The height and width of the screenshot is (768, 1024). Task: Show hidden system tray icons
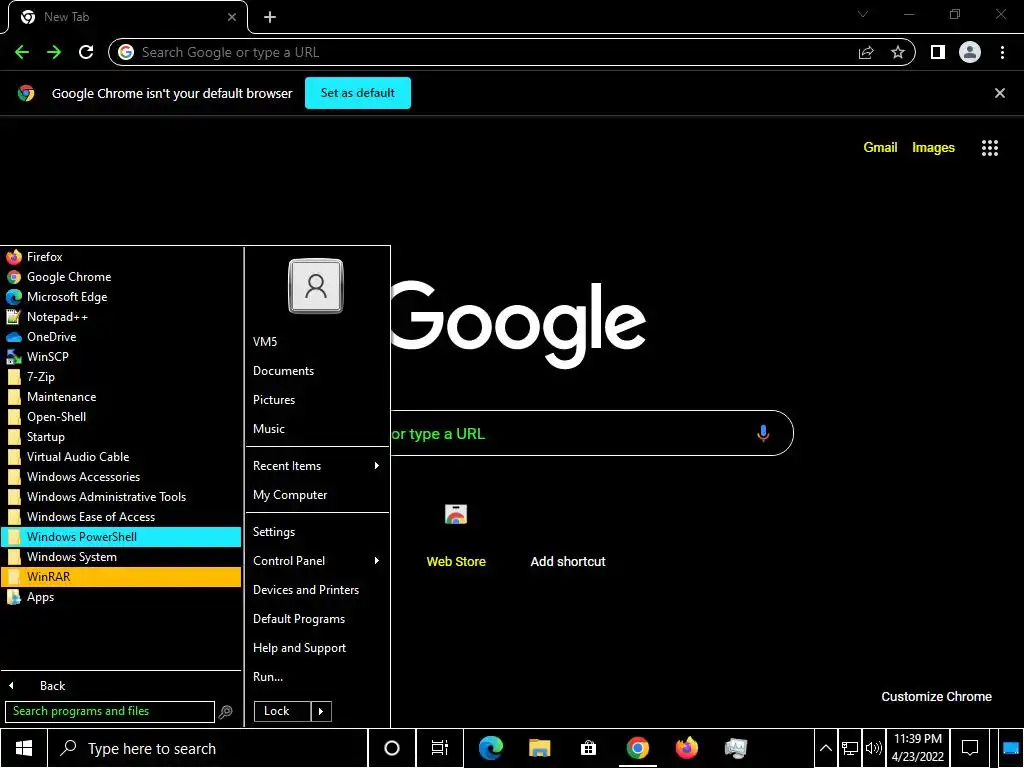click(x=825, y=748)
